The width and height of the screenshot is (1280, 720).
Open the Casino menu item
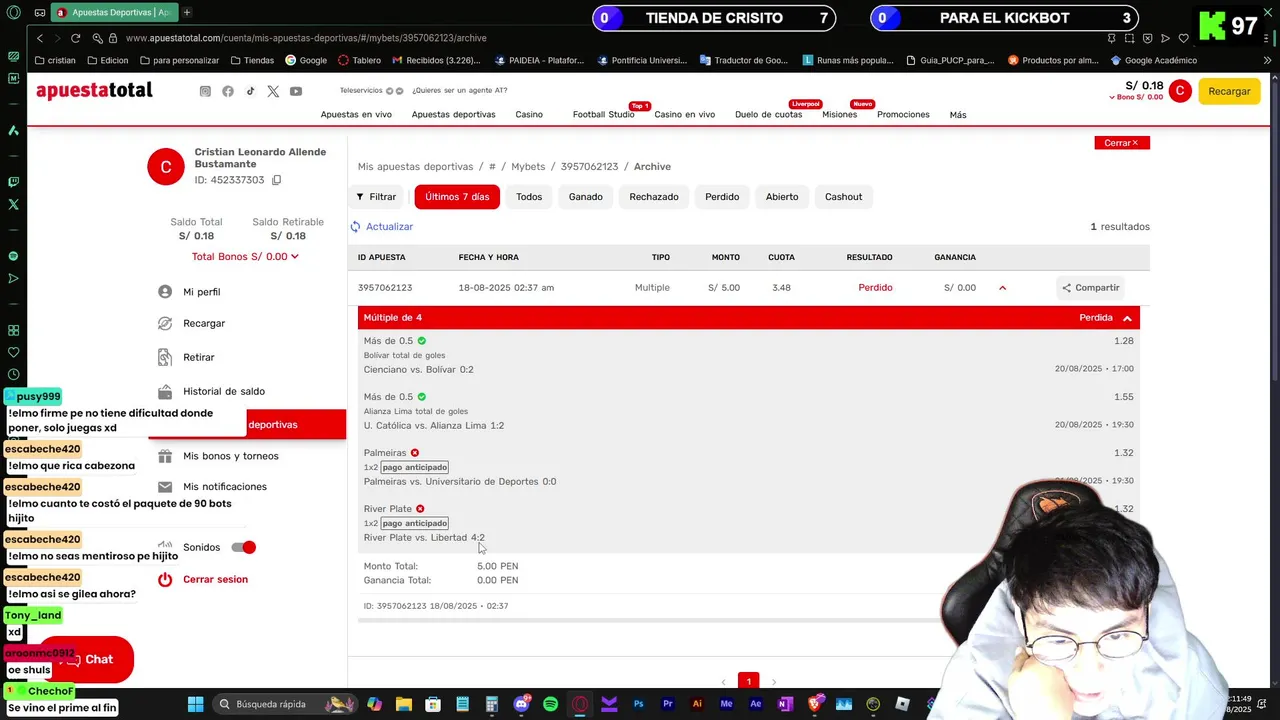[529, 114]
